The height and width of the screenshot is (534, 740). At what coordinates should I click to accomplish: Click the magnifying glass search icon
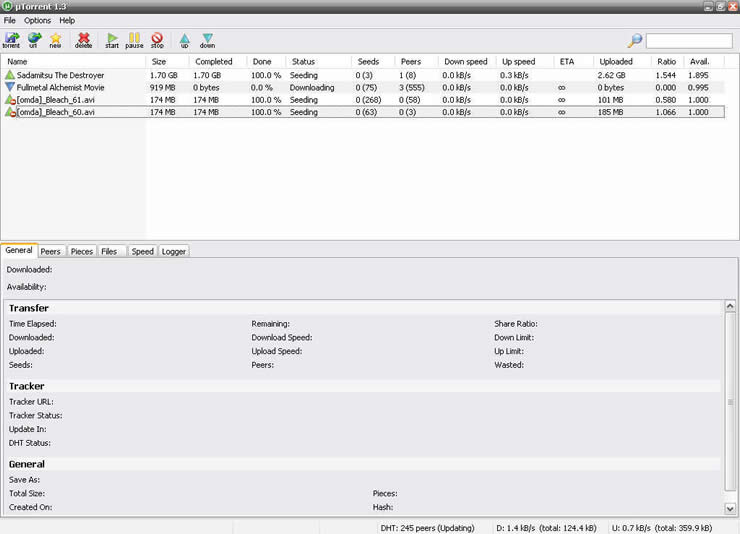pos(635,41)
